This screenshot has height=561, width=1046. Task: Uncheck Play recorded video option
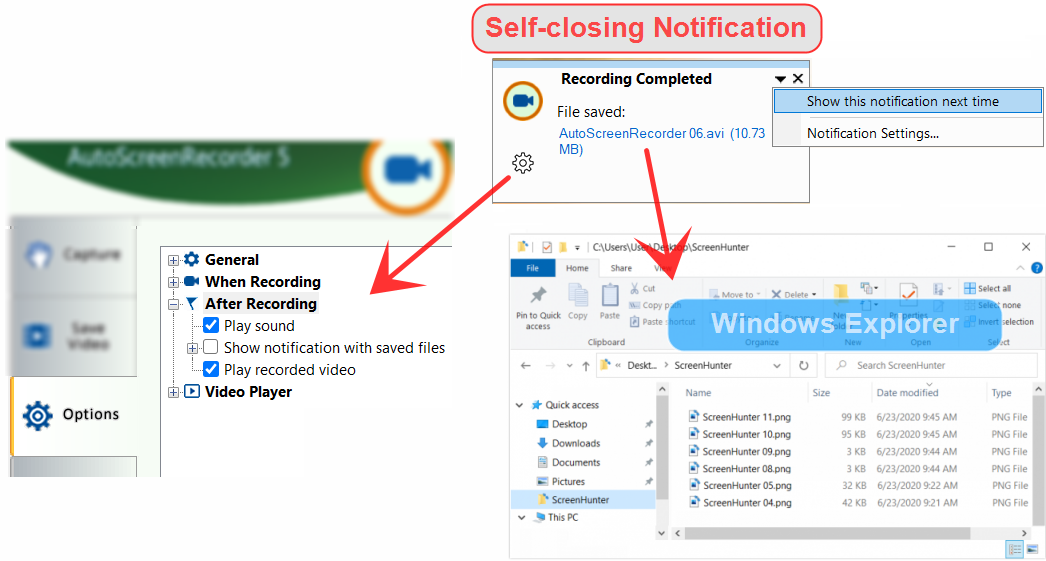click(211, 369)
